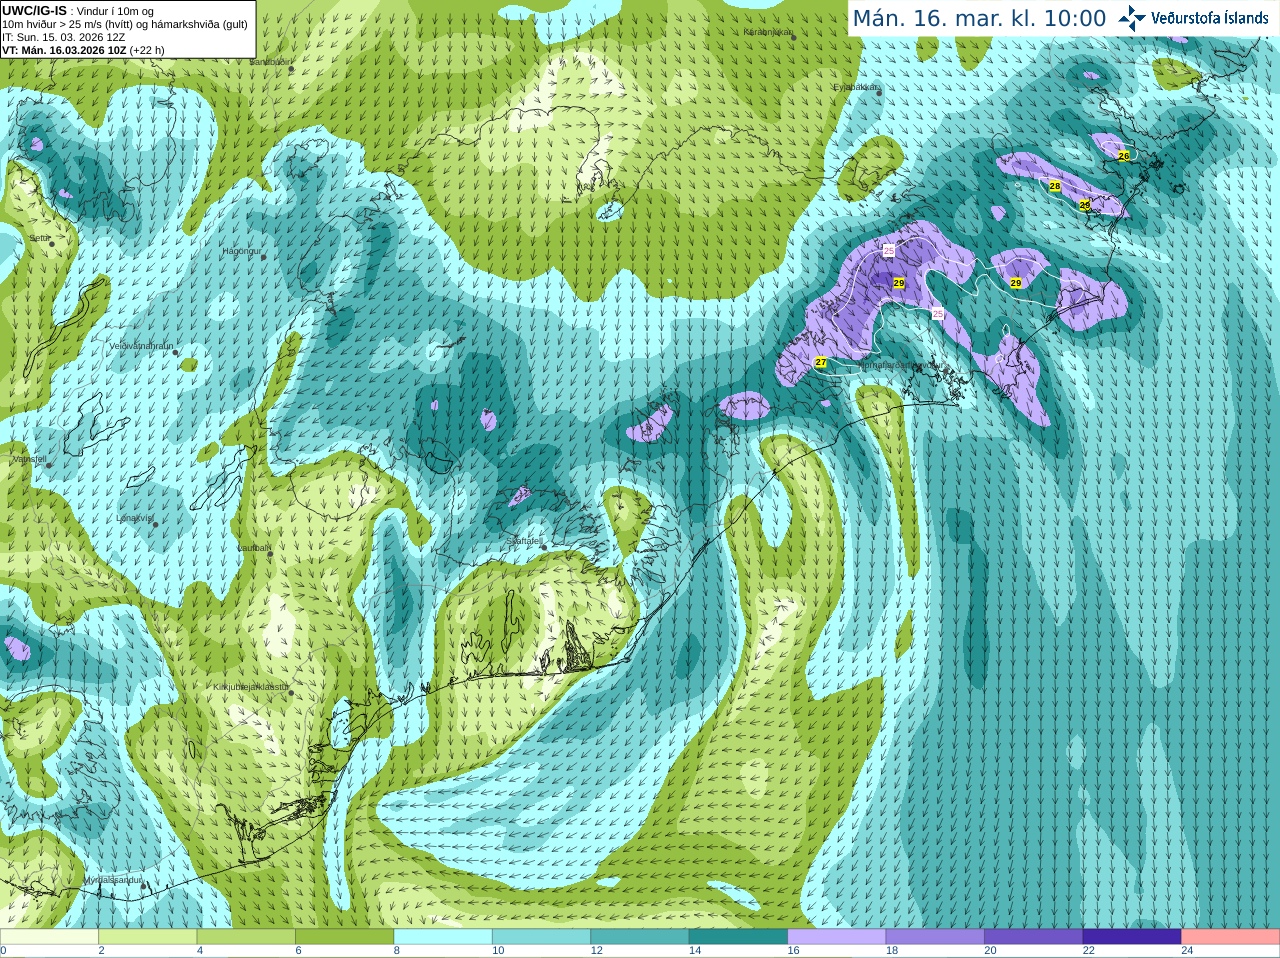Viewport: 1280px width, 958px height.
Task: Click the Veiðivatnahraun station label
Action: click(x=141, y=345)
